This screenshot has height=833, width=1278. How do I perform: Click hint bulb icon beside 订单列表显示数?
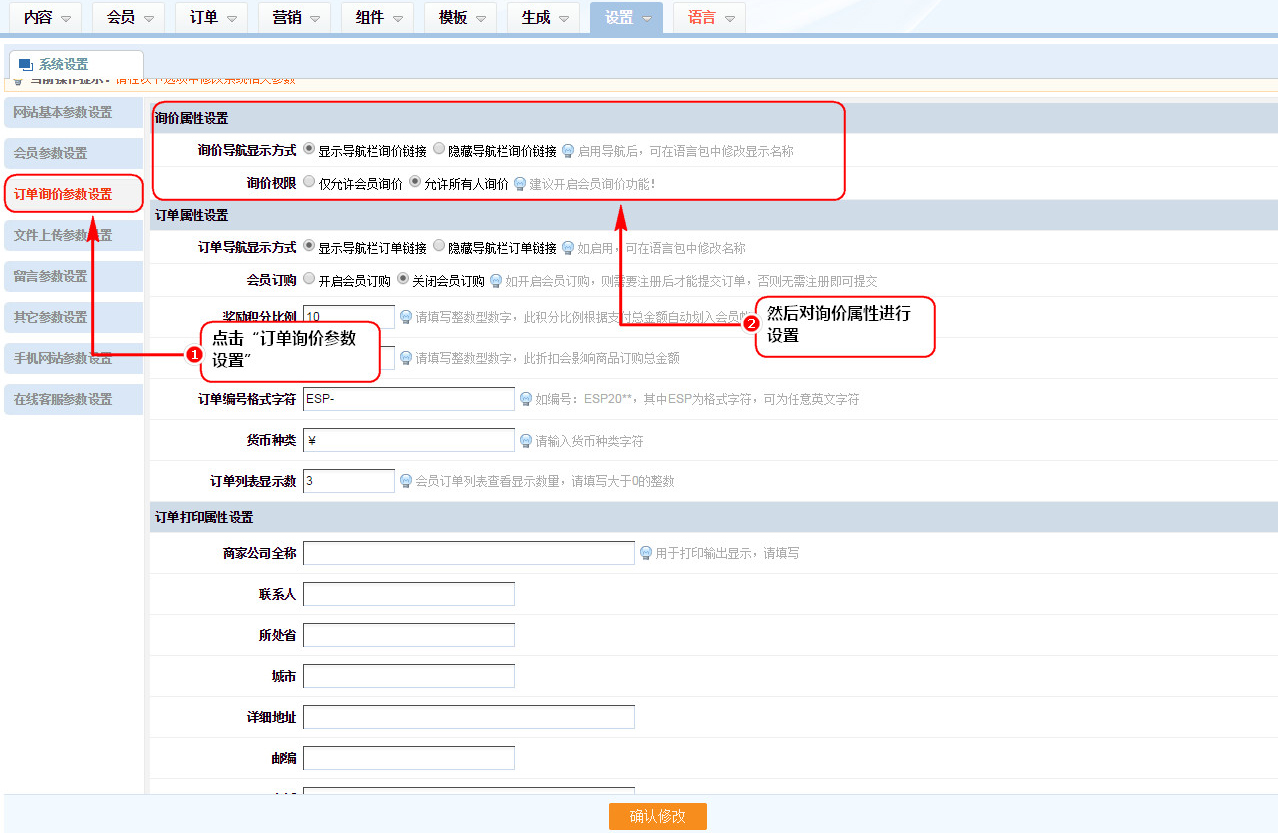pos(406,481)
